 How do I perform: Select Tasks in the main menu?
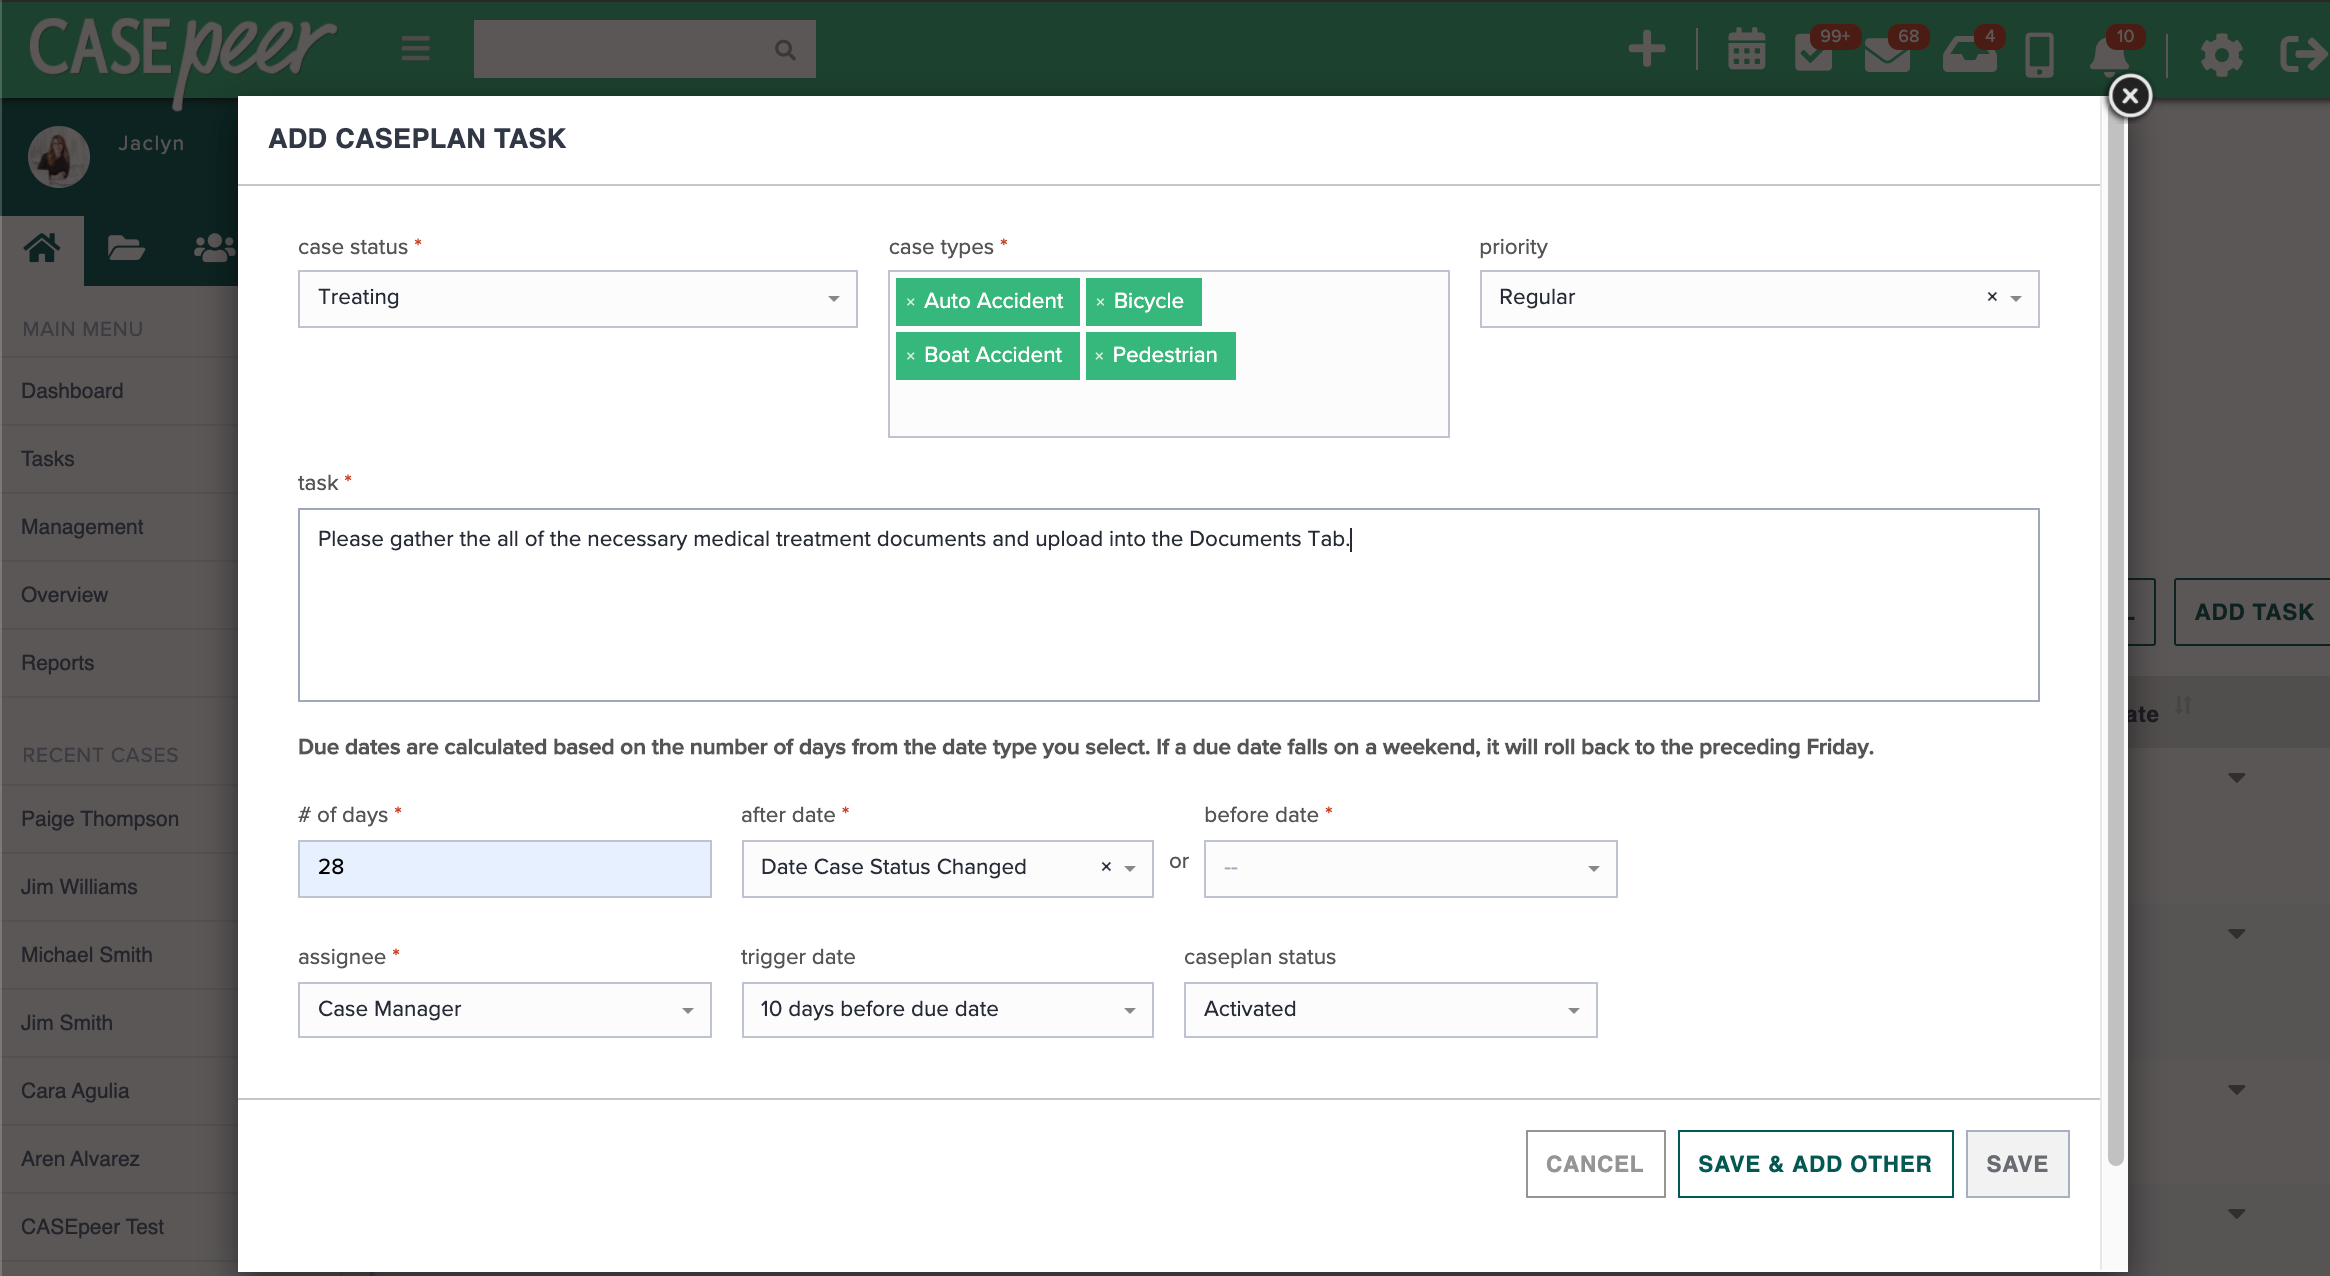pyautogui.click(x=47, y=458)
